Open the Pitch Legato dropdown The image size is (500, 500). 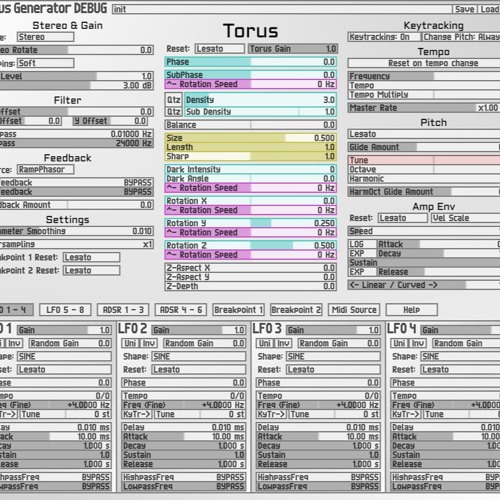pos(424,134)
